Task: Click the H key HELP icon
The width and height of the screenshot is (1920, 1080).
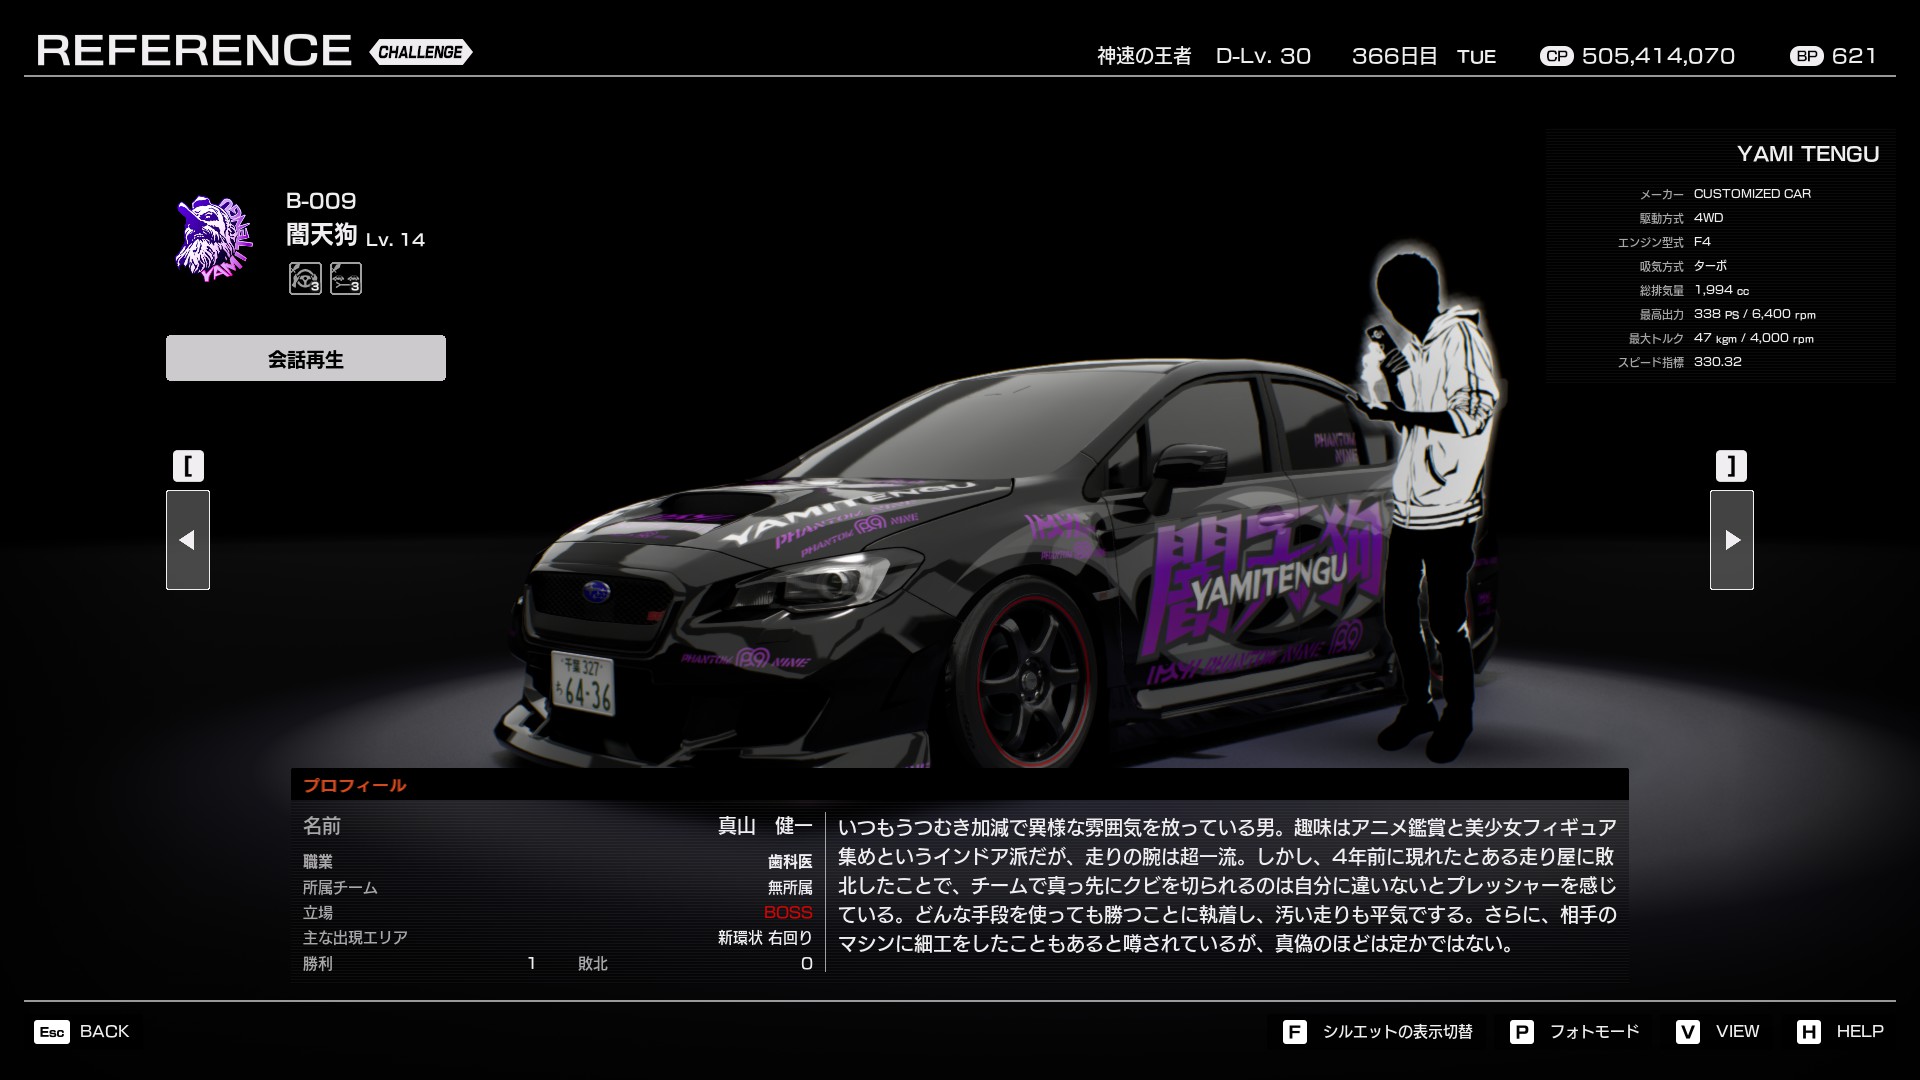Action: pyautogui.click(x=1808, y=1032)
